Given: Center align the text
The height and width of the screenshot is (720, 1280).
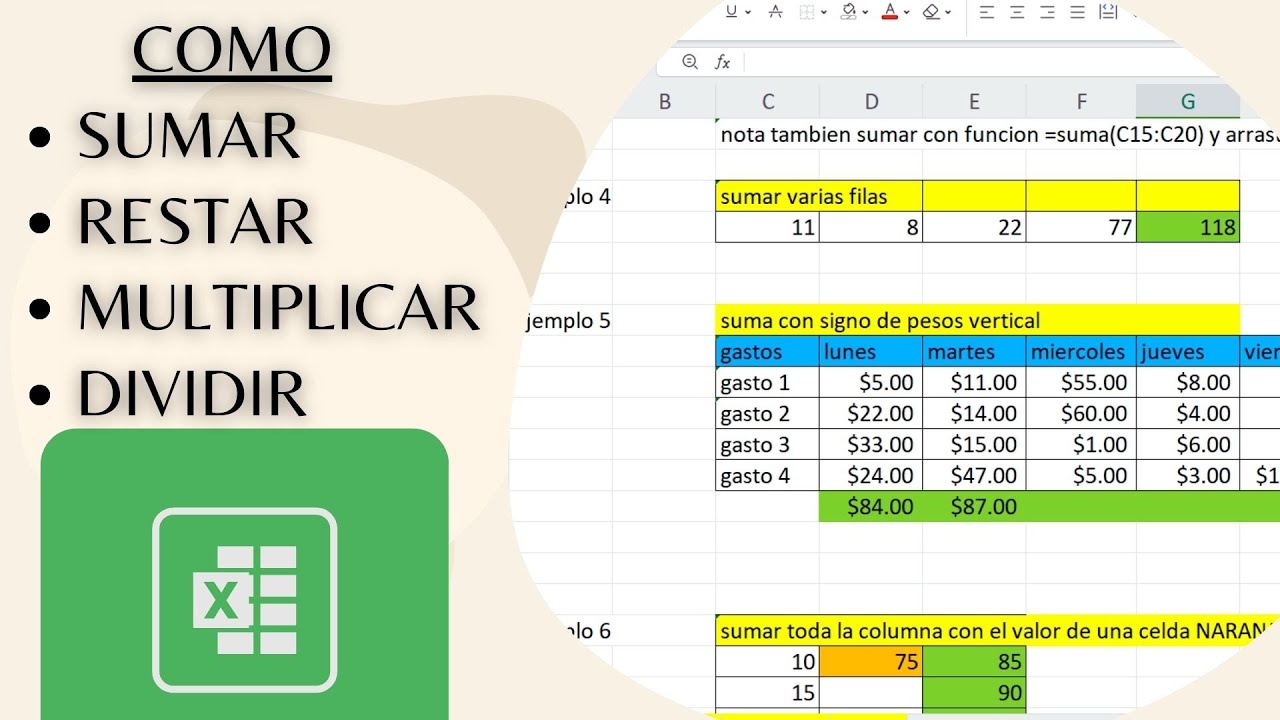Looking at the screenshot, I should pos(1017,12).
